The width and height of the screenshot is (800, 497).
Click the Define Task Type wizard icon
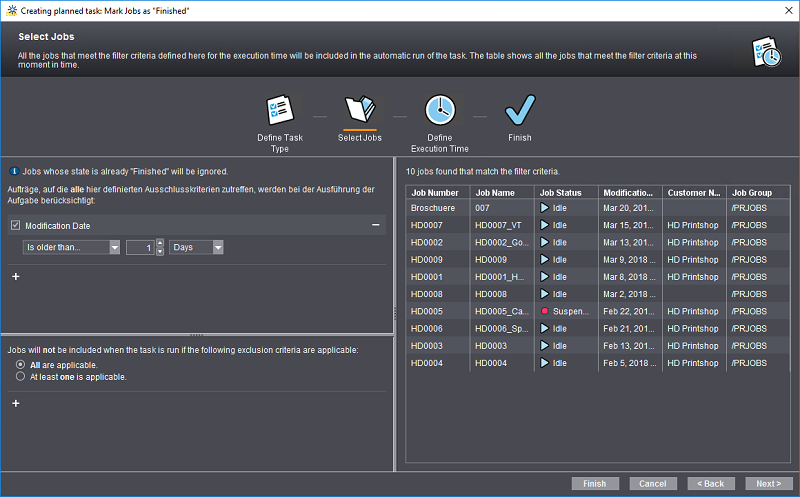click(279, 109)
